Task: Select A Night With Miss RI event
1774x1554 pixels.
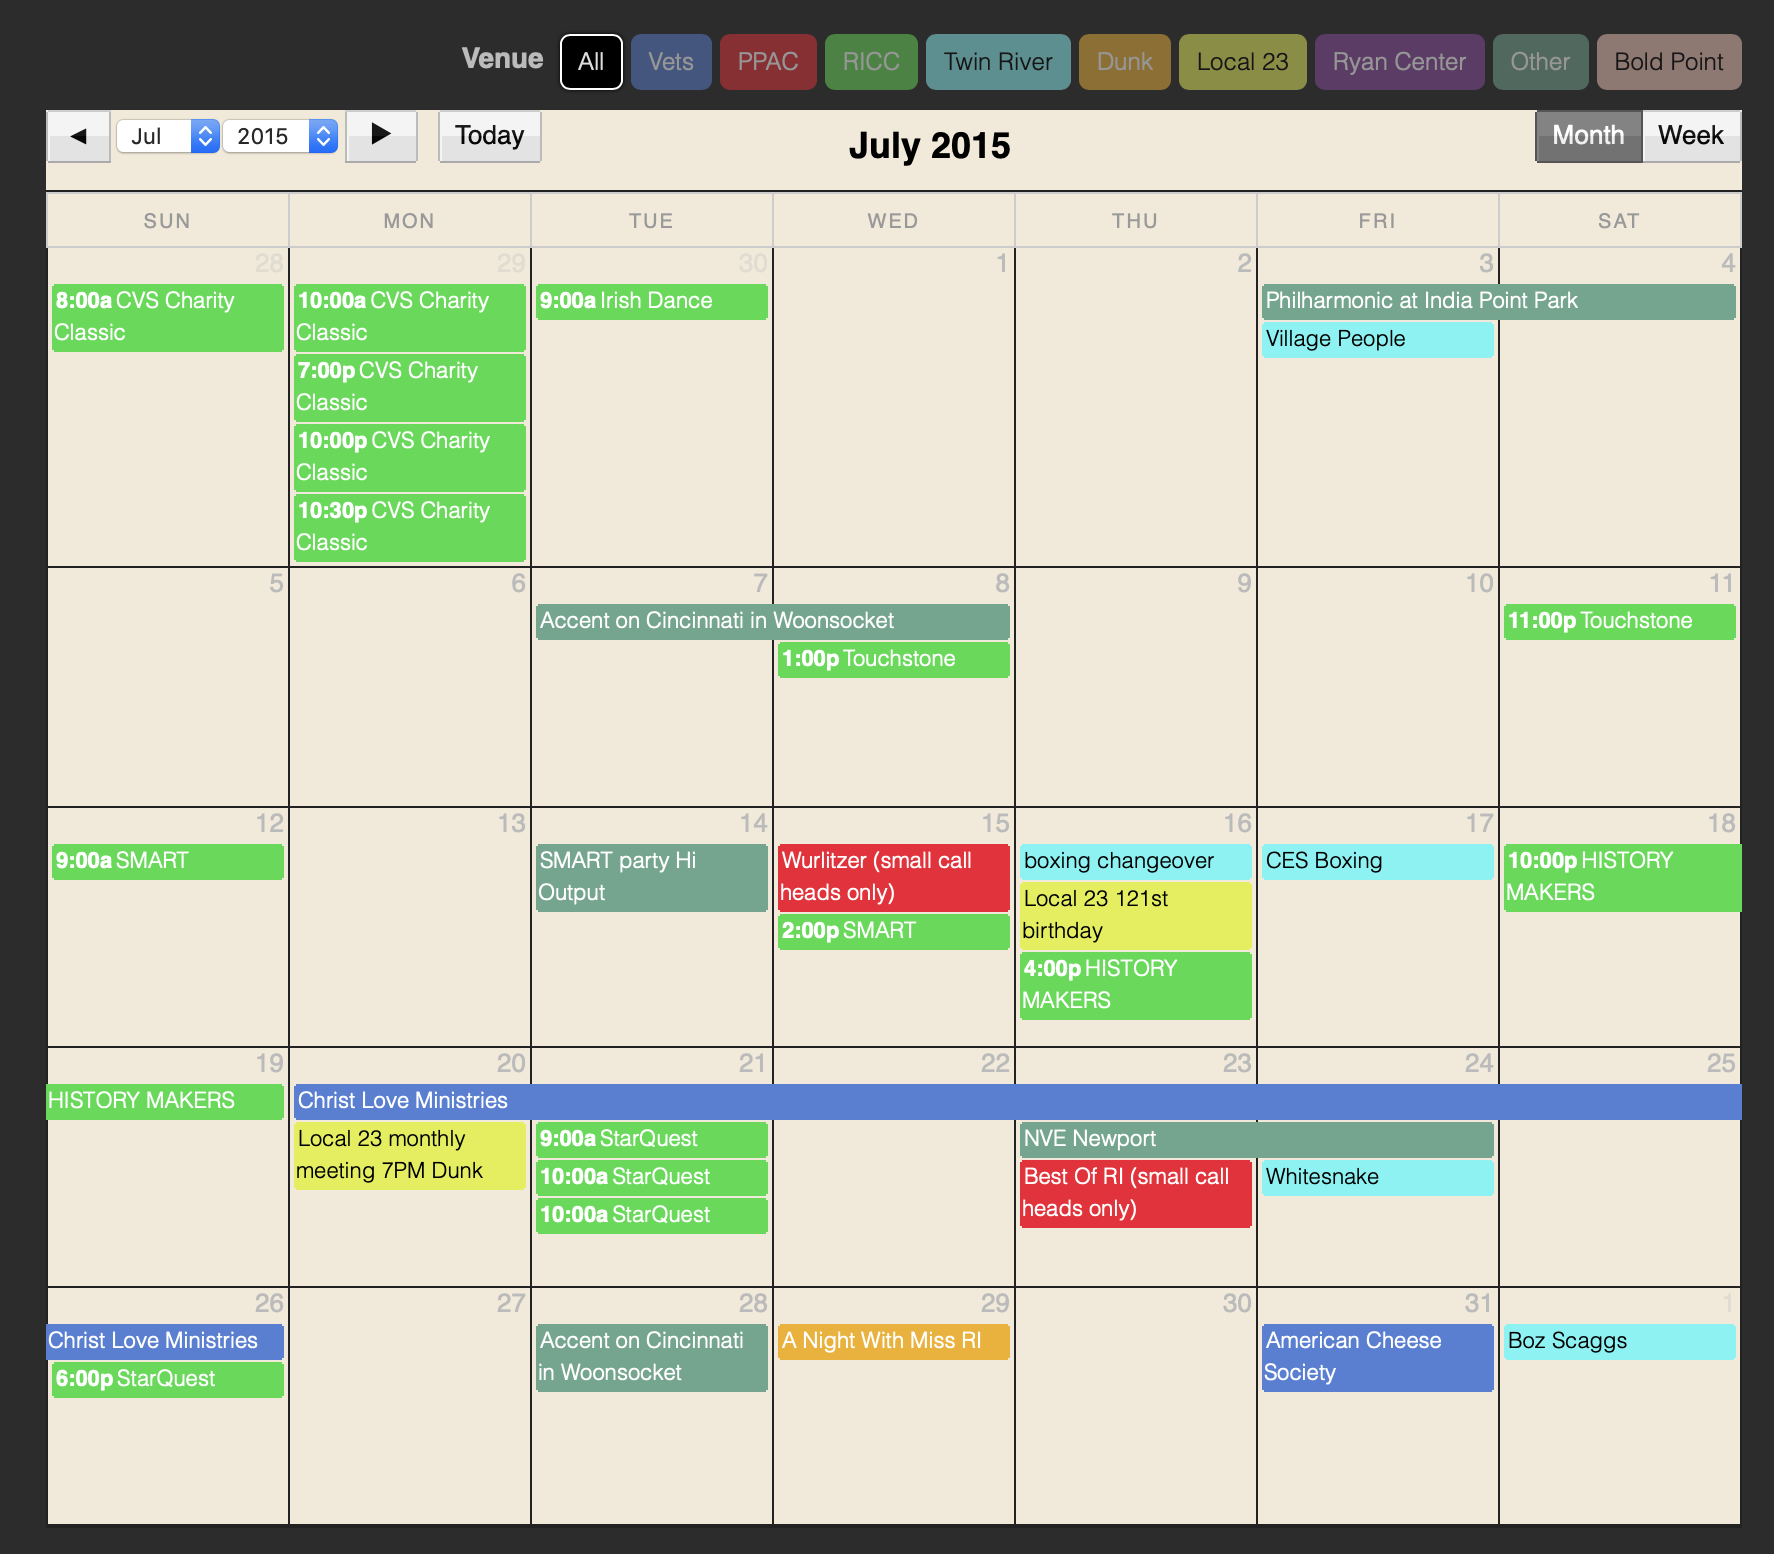Action: pyautogui.click(x=893, y=1341)
